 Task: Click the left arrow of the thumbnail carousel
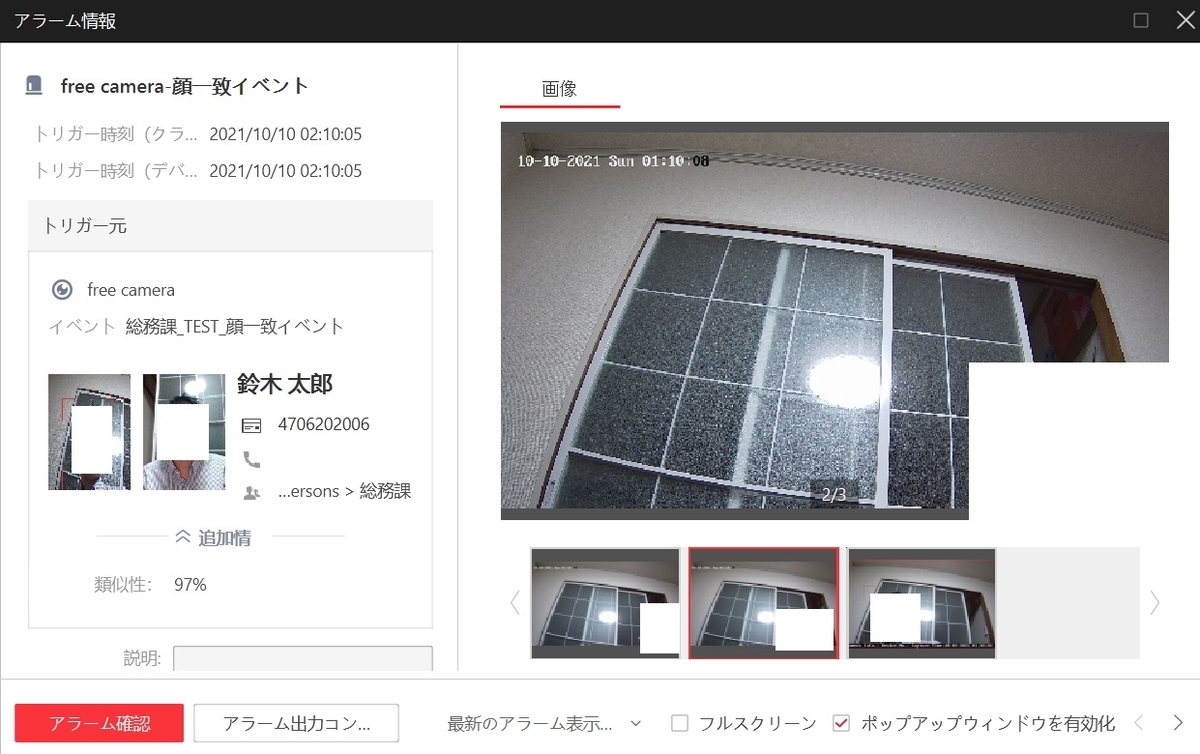coord(514,603)
